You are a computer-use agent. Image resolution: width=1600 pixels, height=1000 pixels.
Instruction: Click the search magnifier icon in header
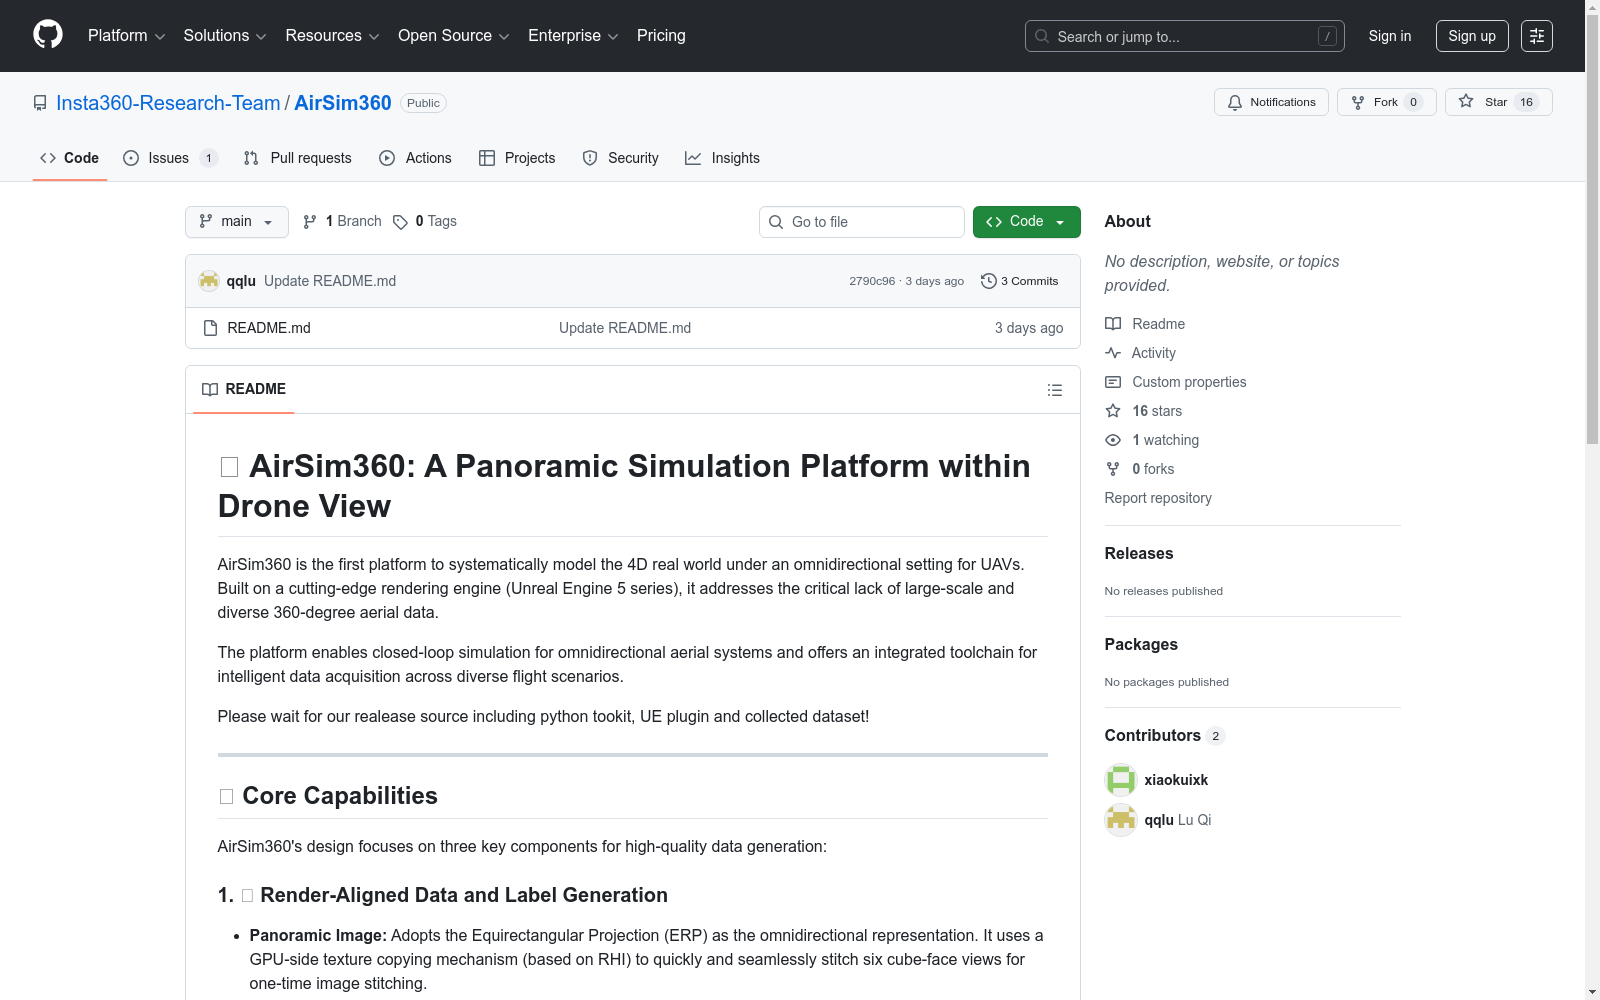click(1042, 36)
